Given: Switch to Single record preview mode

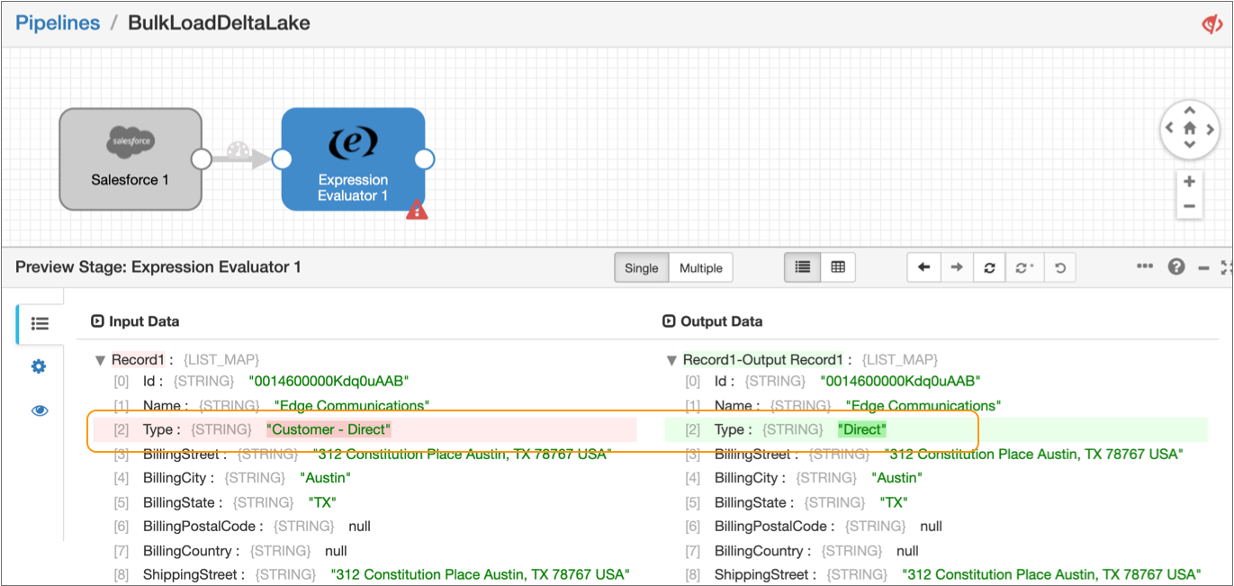Looking at the screenshot, I should [x=641, y=268].
